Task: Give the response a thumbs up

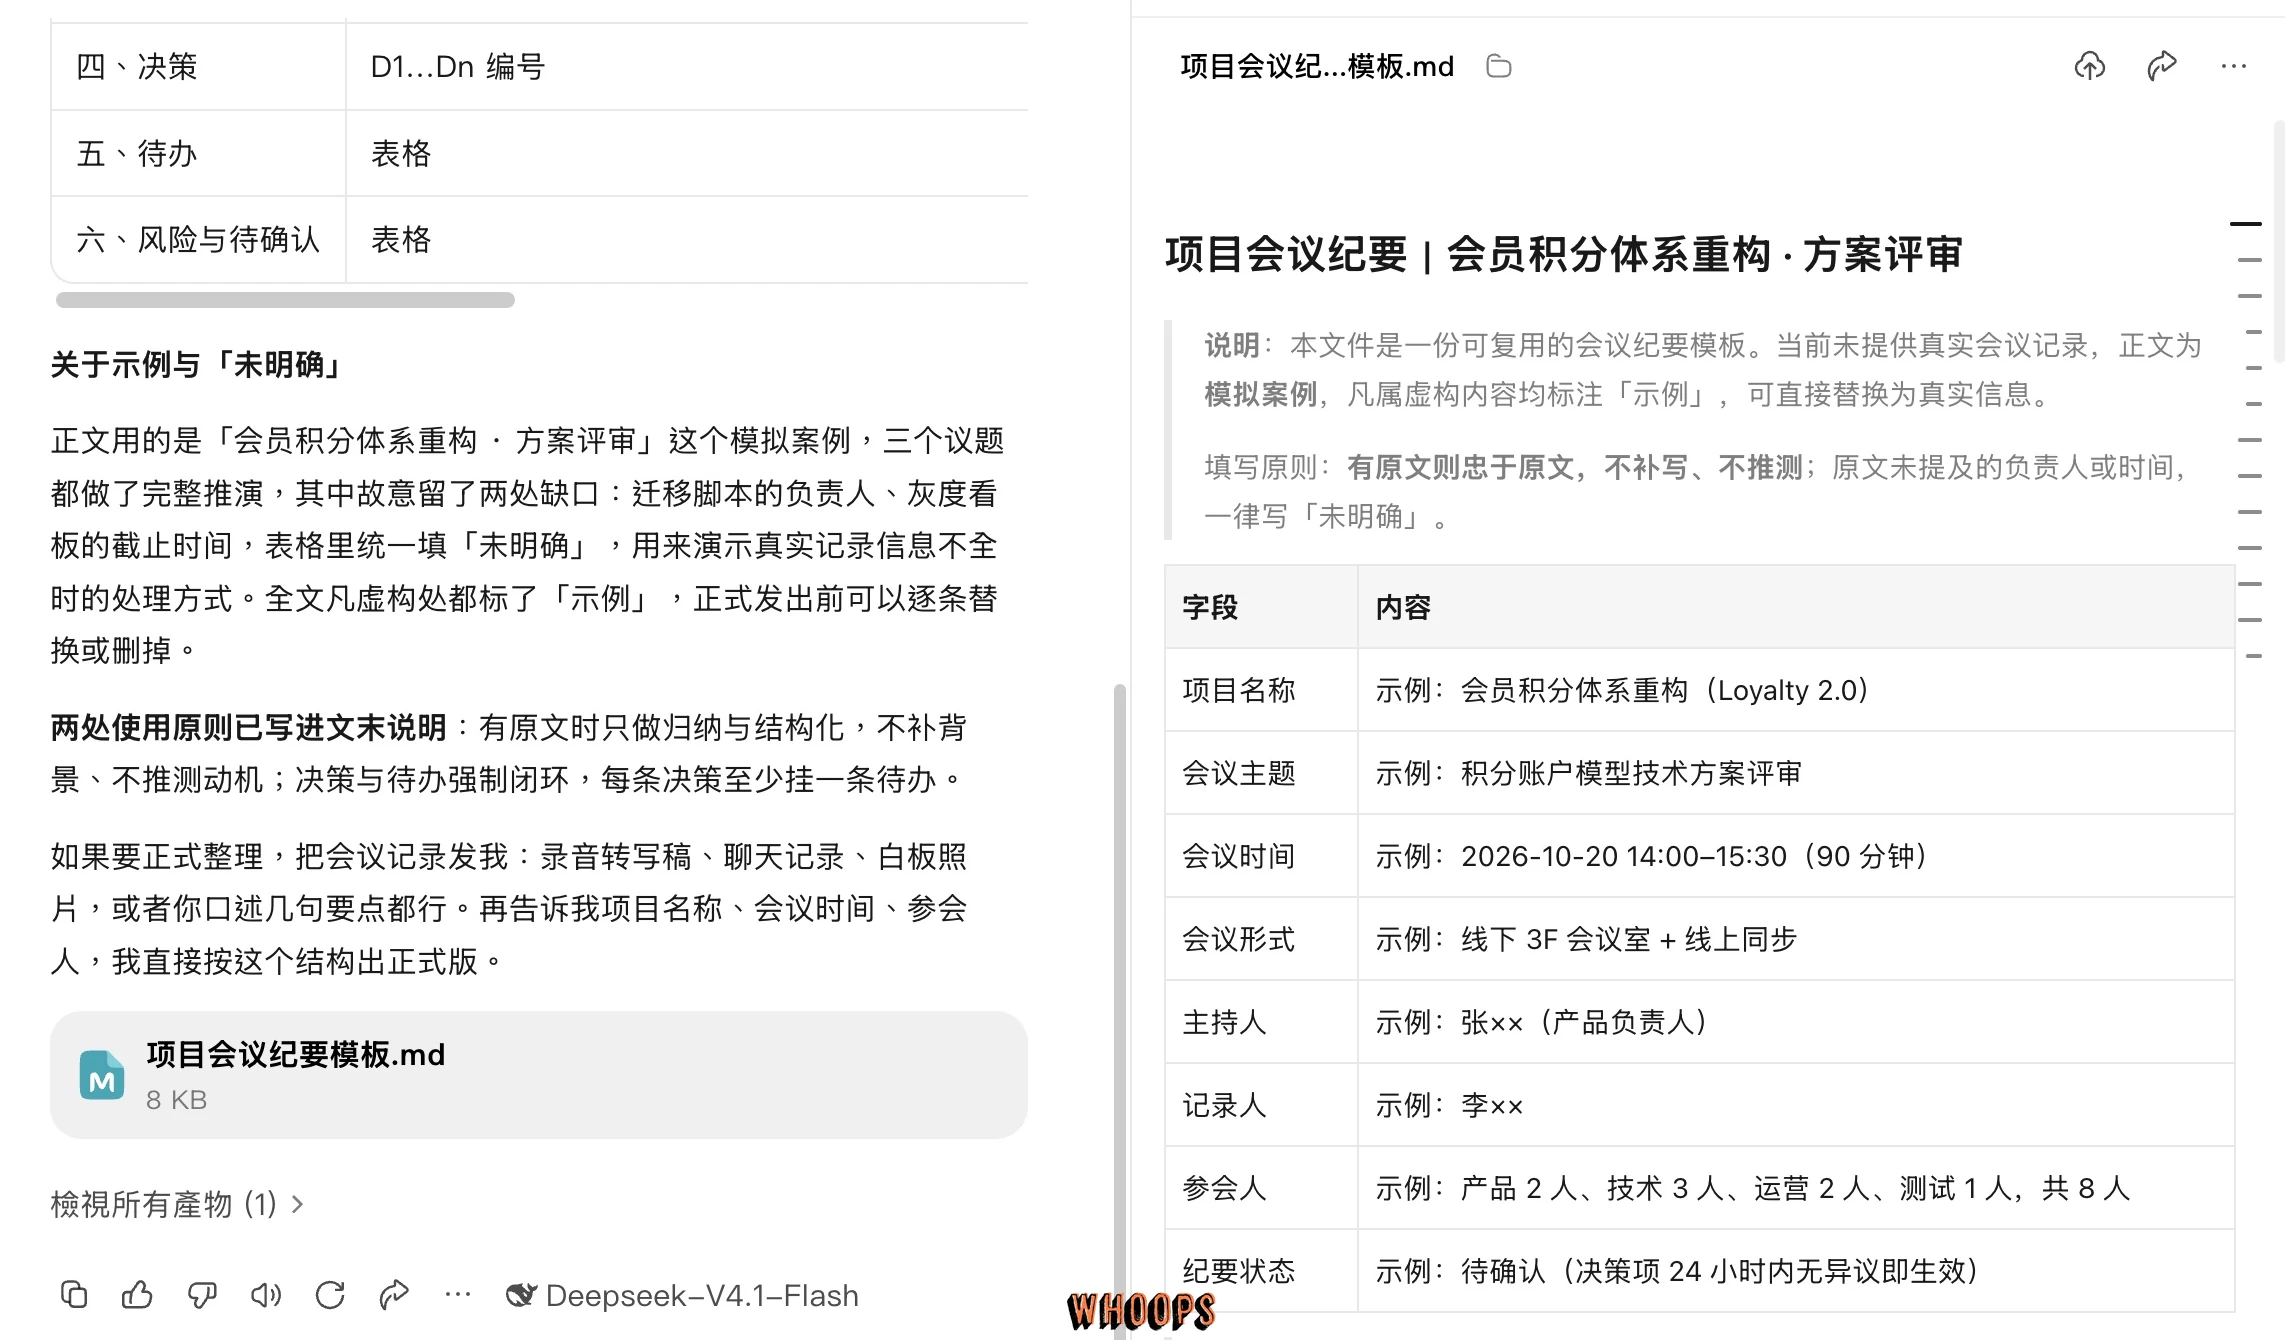Action: [137, 1295]
